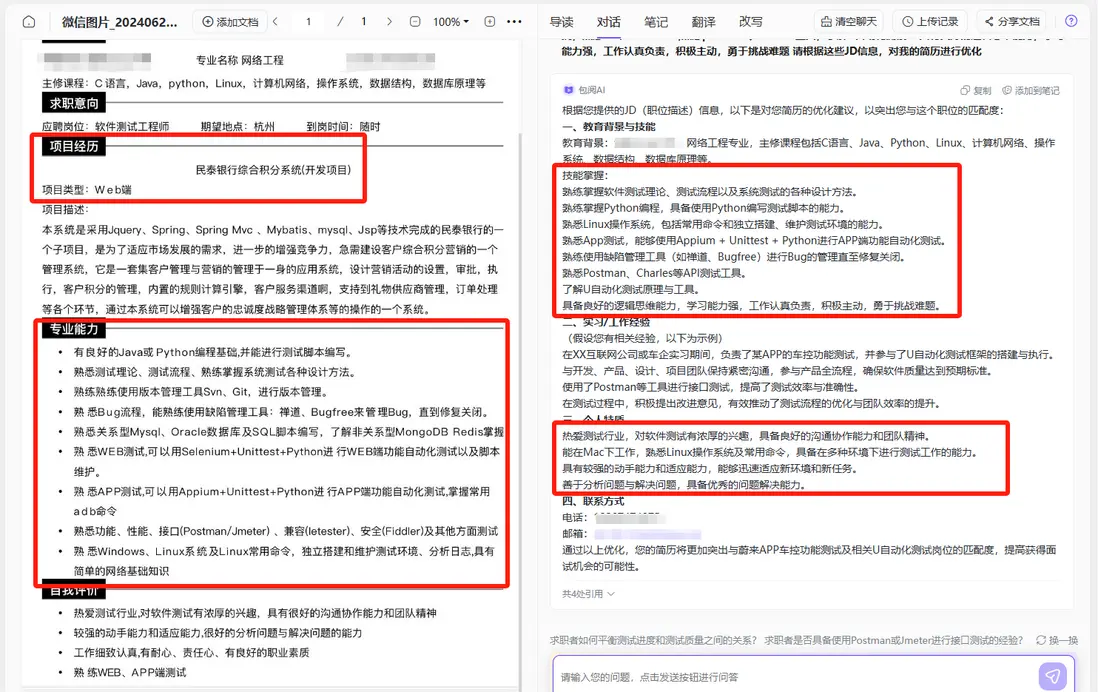Go to the next page arrow
Viewport: 1098px width, 692px height.
click(389, 22)
